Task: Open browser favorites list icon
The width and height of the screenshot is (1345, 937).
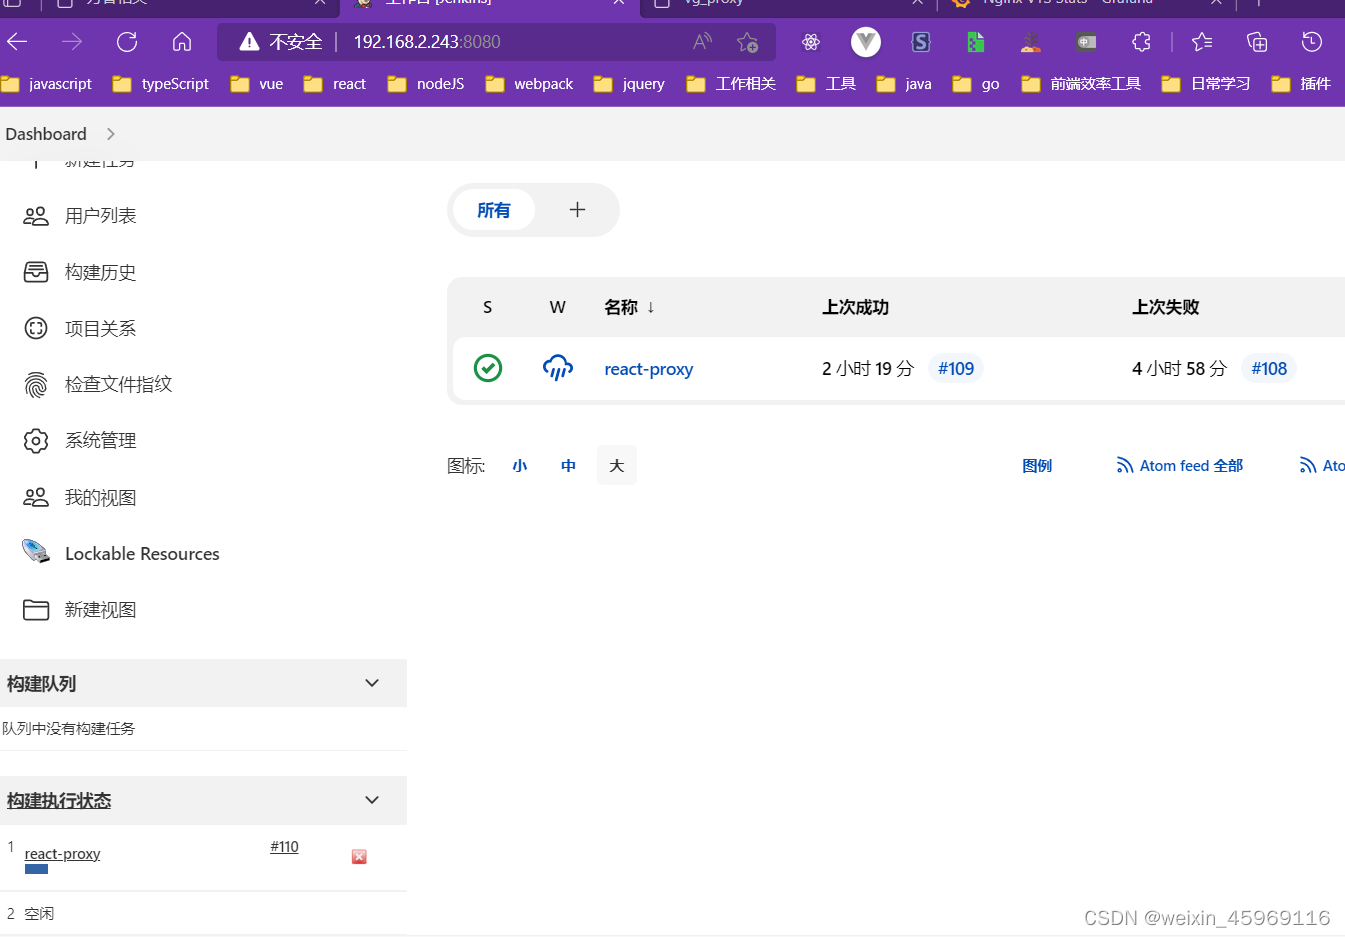Action: coord(1202,42)
